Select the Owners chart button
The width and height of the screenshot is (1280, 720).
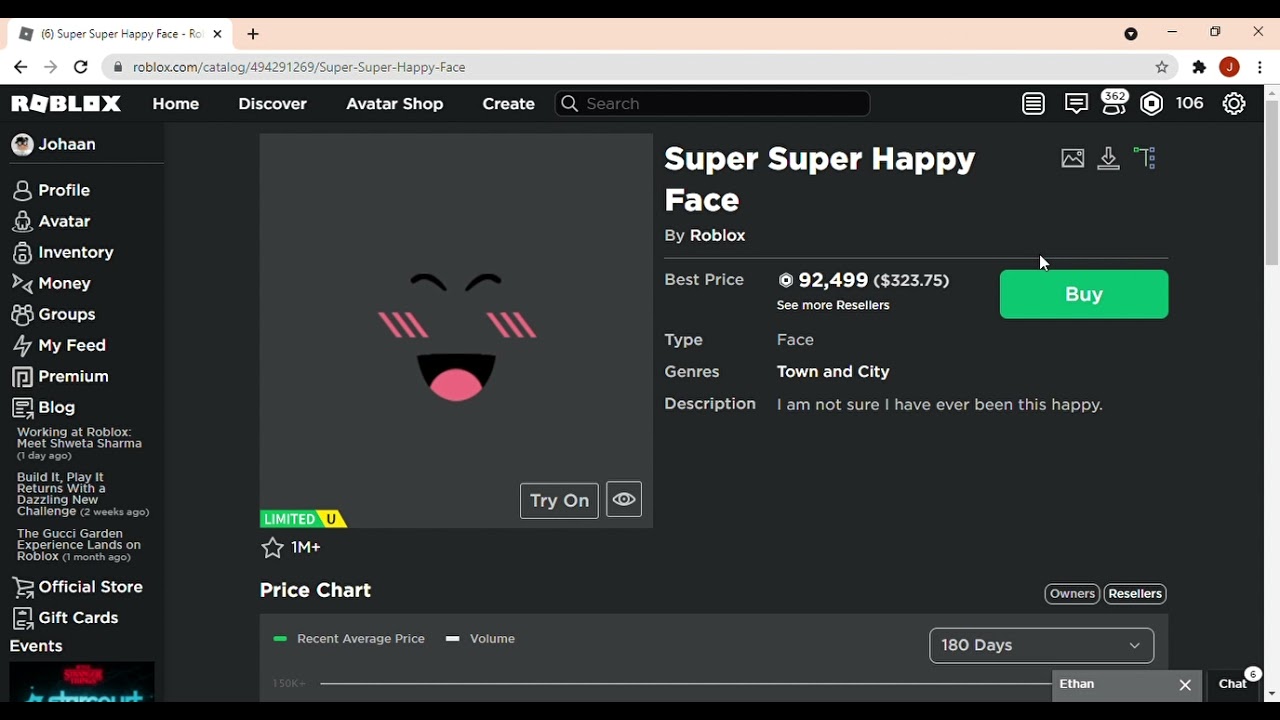[x=1072, y=594]
